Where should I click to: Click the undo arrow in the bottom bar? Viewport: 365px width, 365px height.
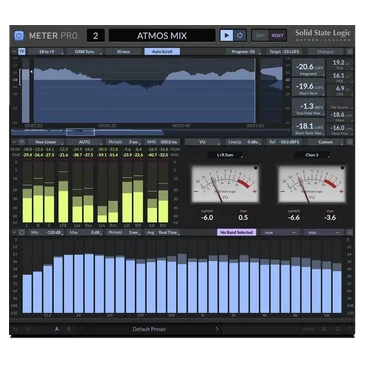(15, 329)
